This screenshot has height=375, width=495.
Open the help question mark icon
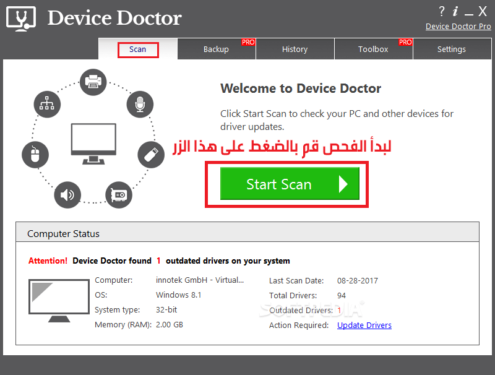point(441,12)
